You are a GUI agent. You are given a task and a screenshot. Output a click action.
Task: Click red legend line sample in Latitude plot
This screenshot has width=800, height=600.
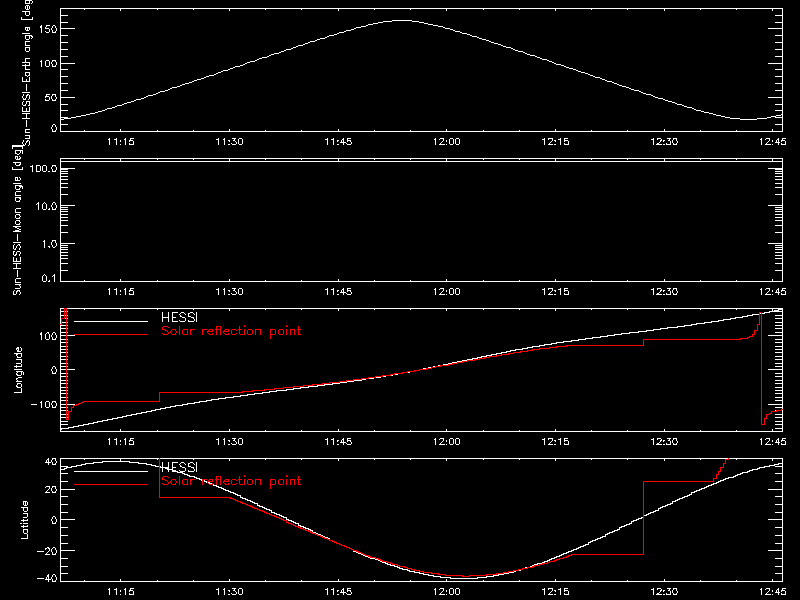click(x=111, y=484)
